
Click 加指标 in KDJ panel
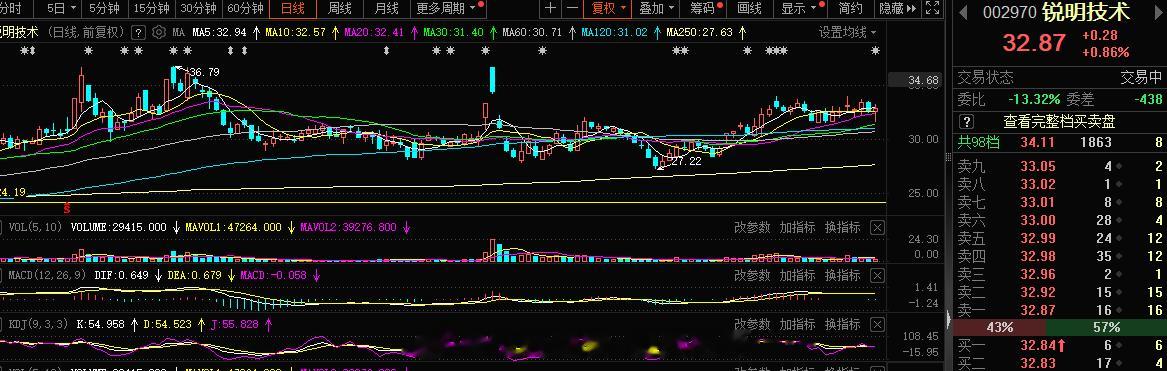797,325
